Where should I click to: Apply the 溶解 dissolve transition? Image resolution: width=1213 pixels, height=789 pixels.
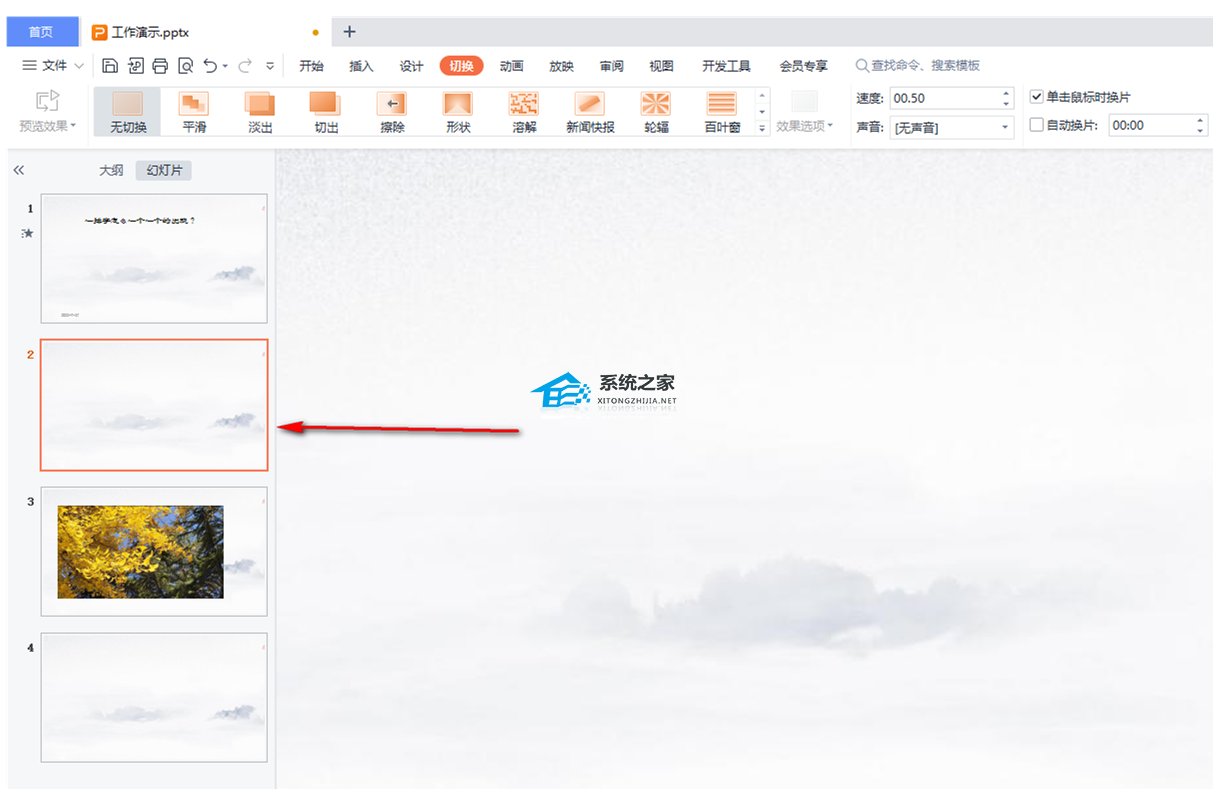524,112
